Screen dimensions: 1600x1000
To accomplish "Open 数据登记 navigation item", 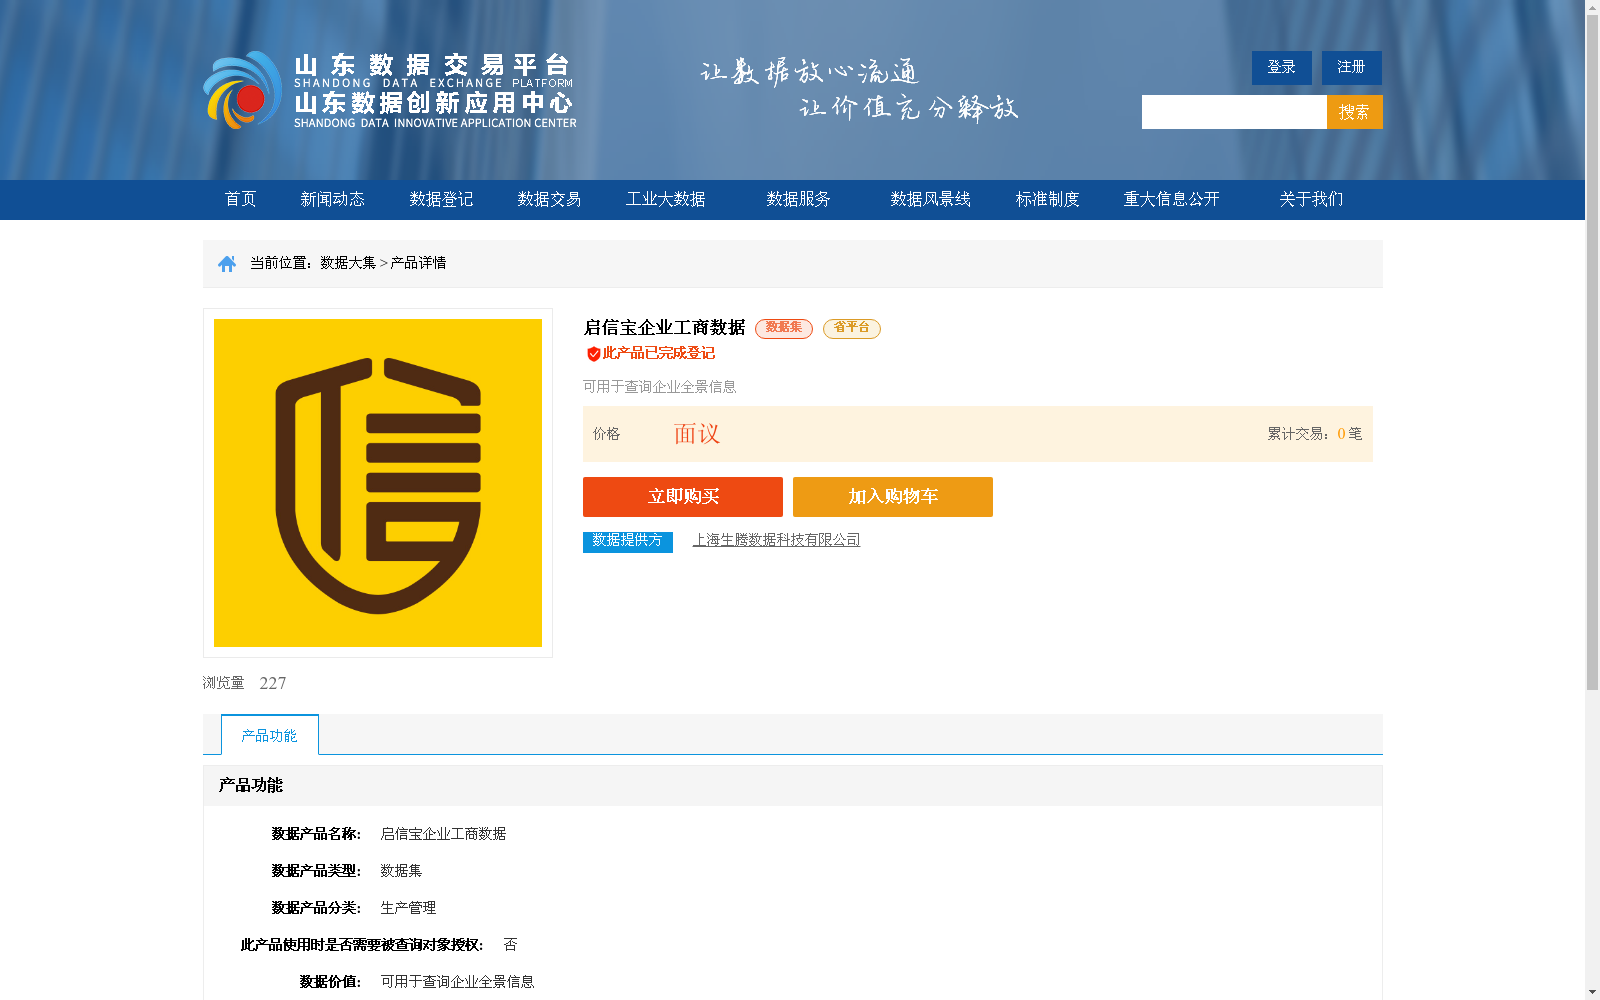I will (x=441, y=199).
